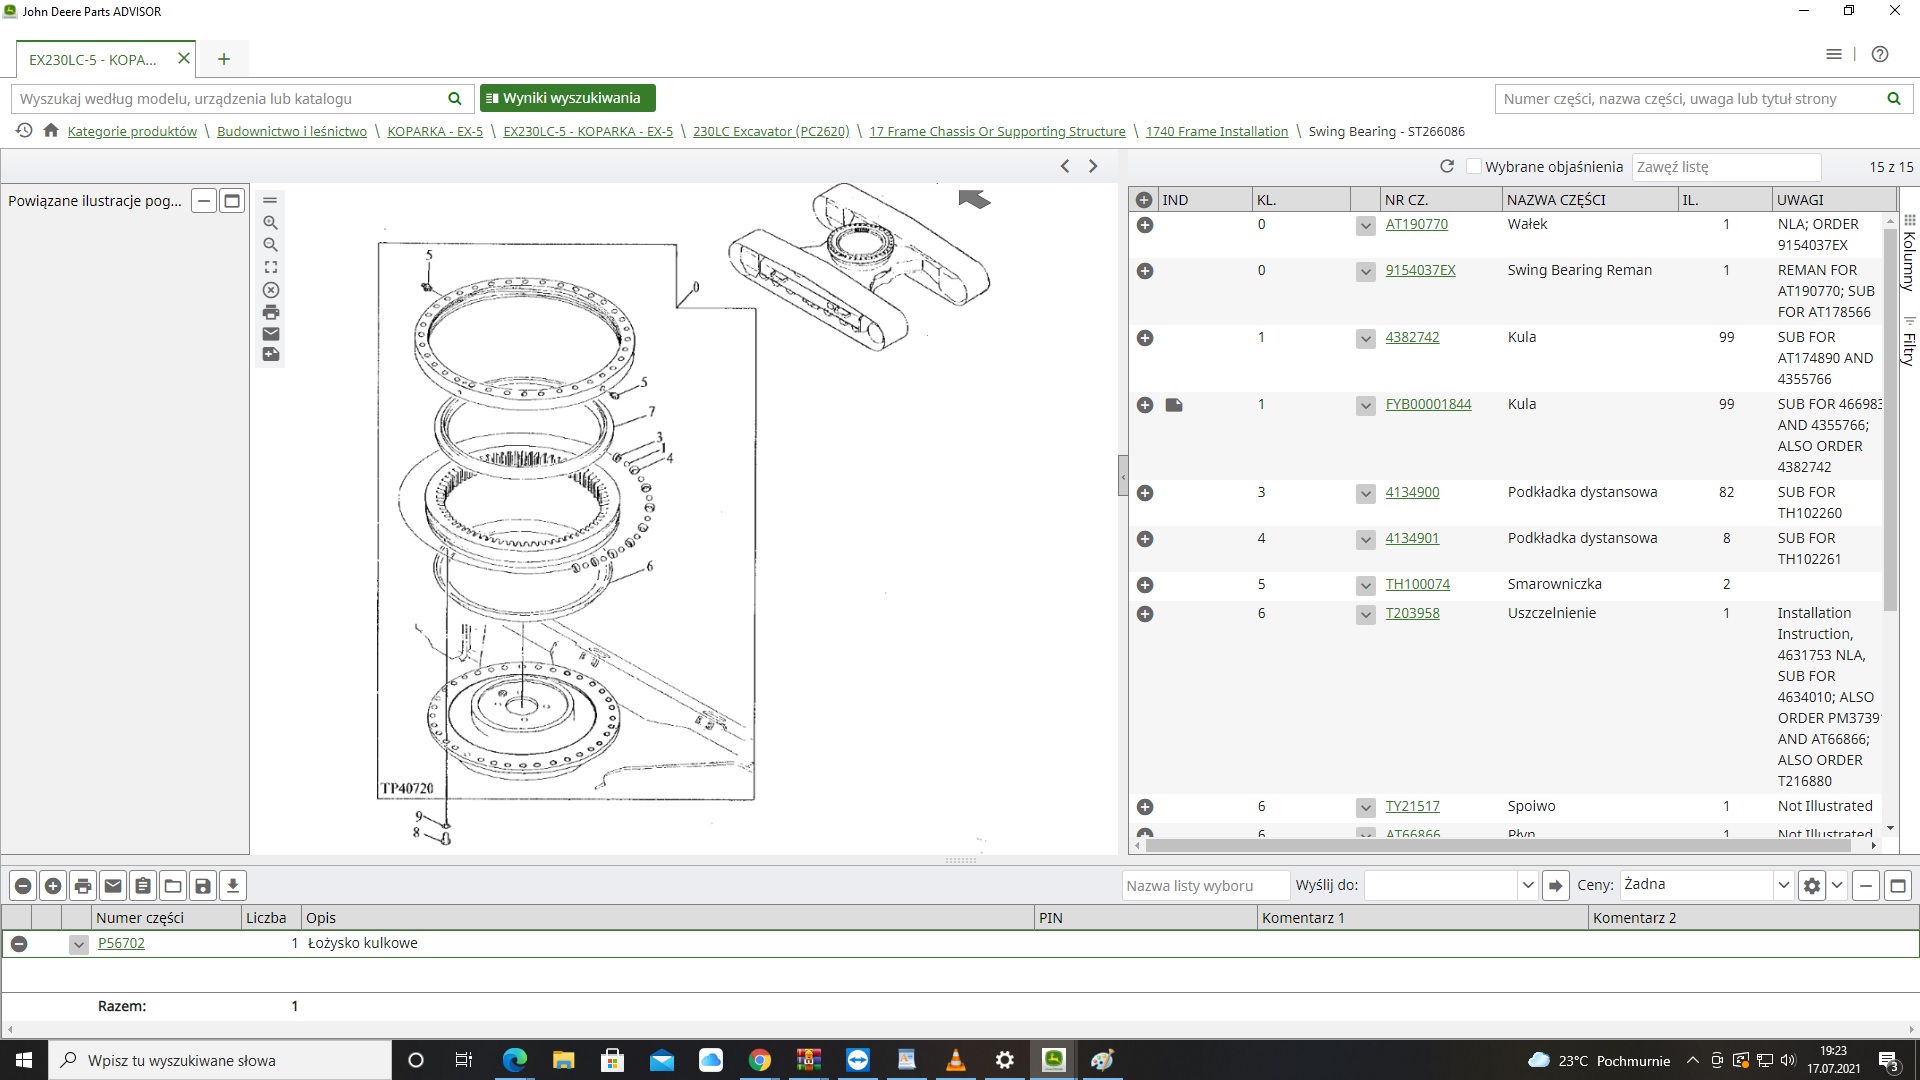Copy pick list to clipboard

tap(143, 886)
